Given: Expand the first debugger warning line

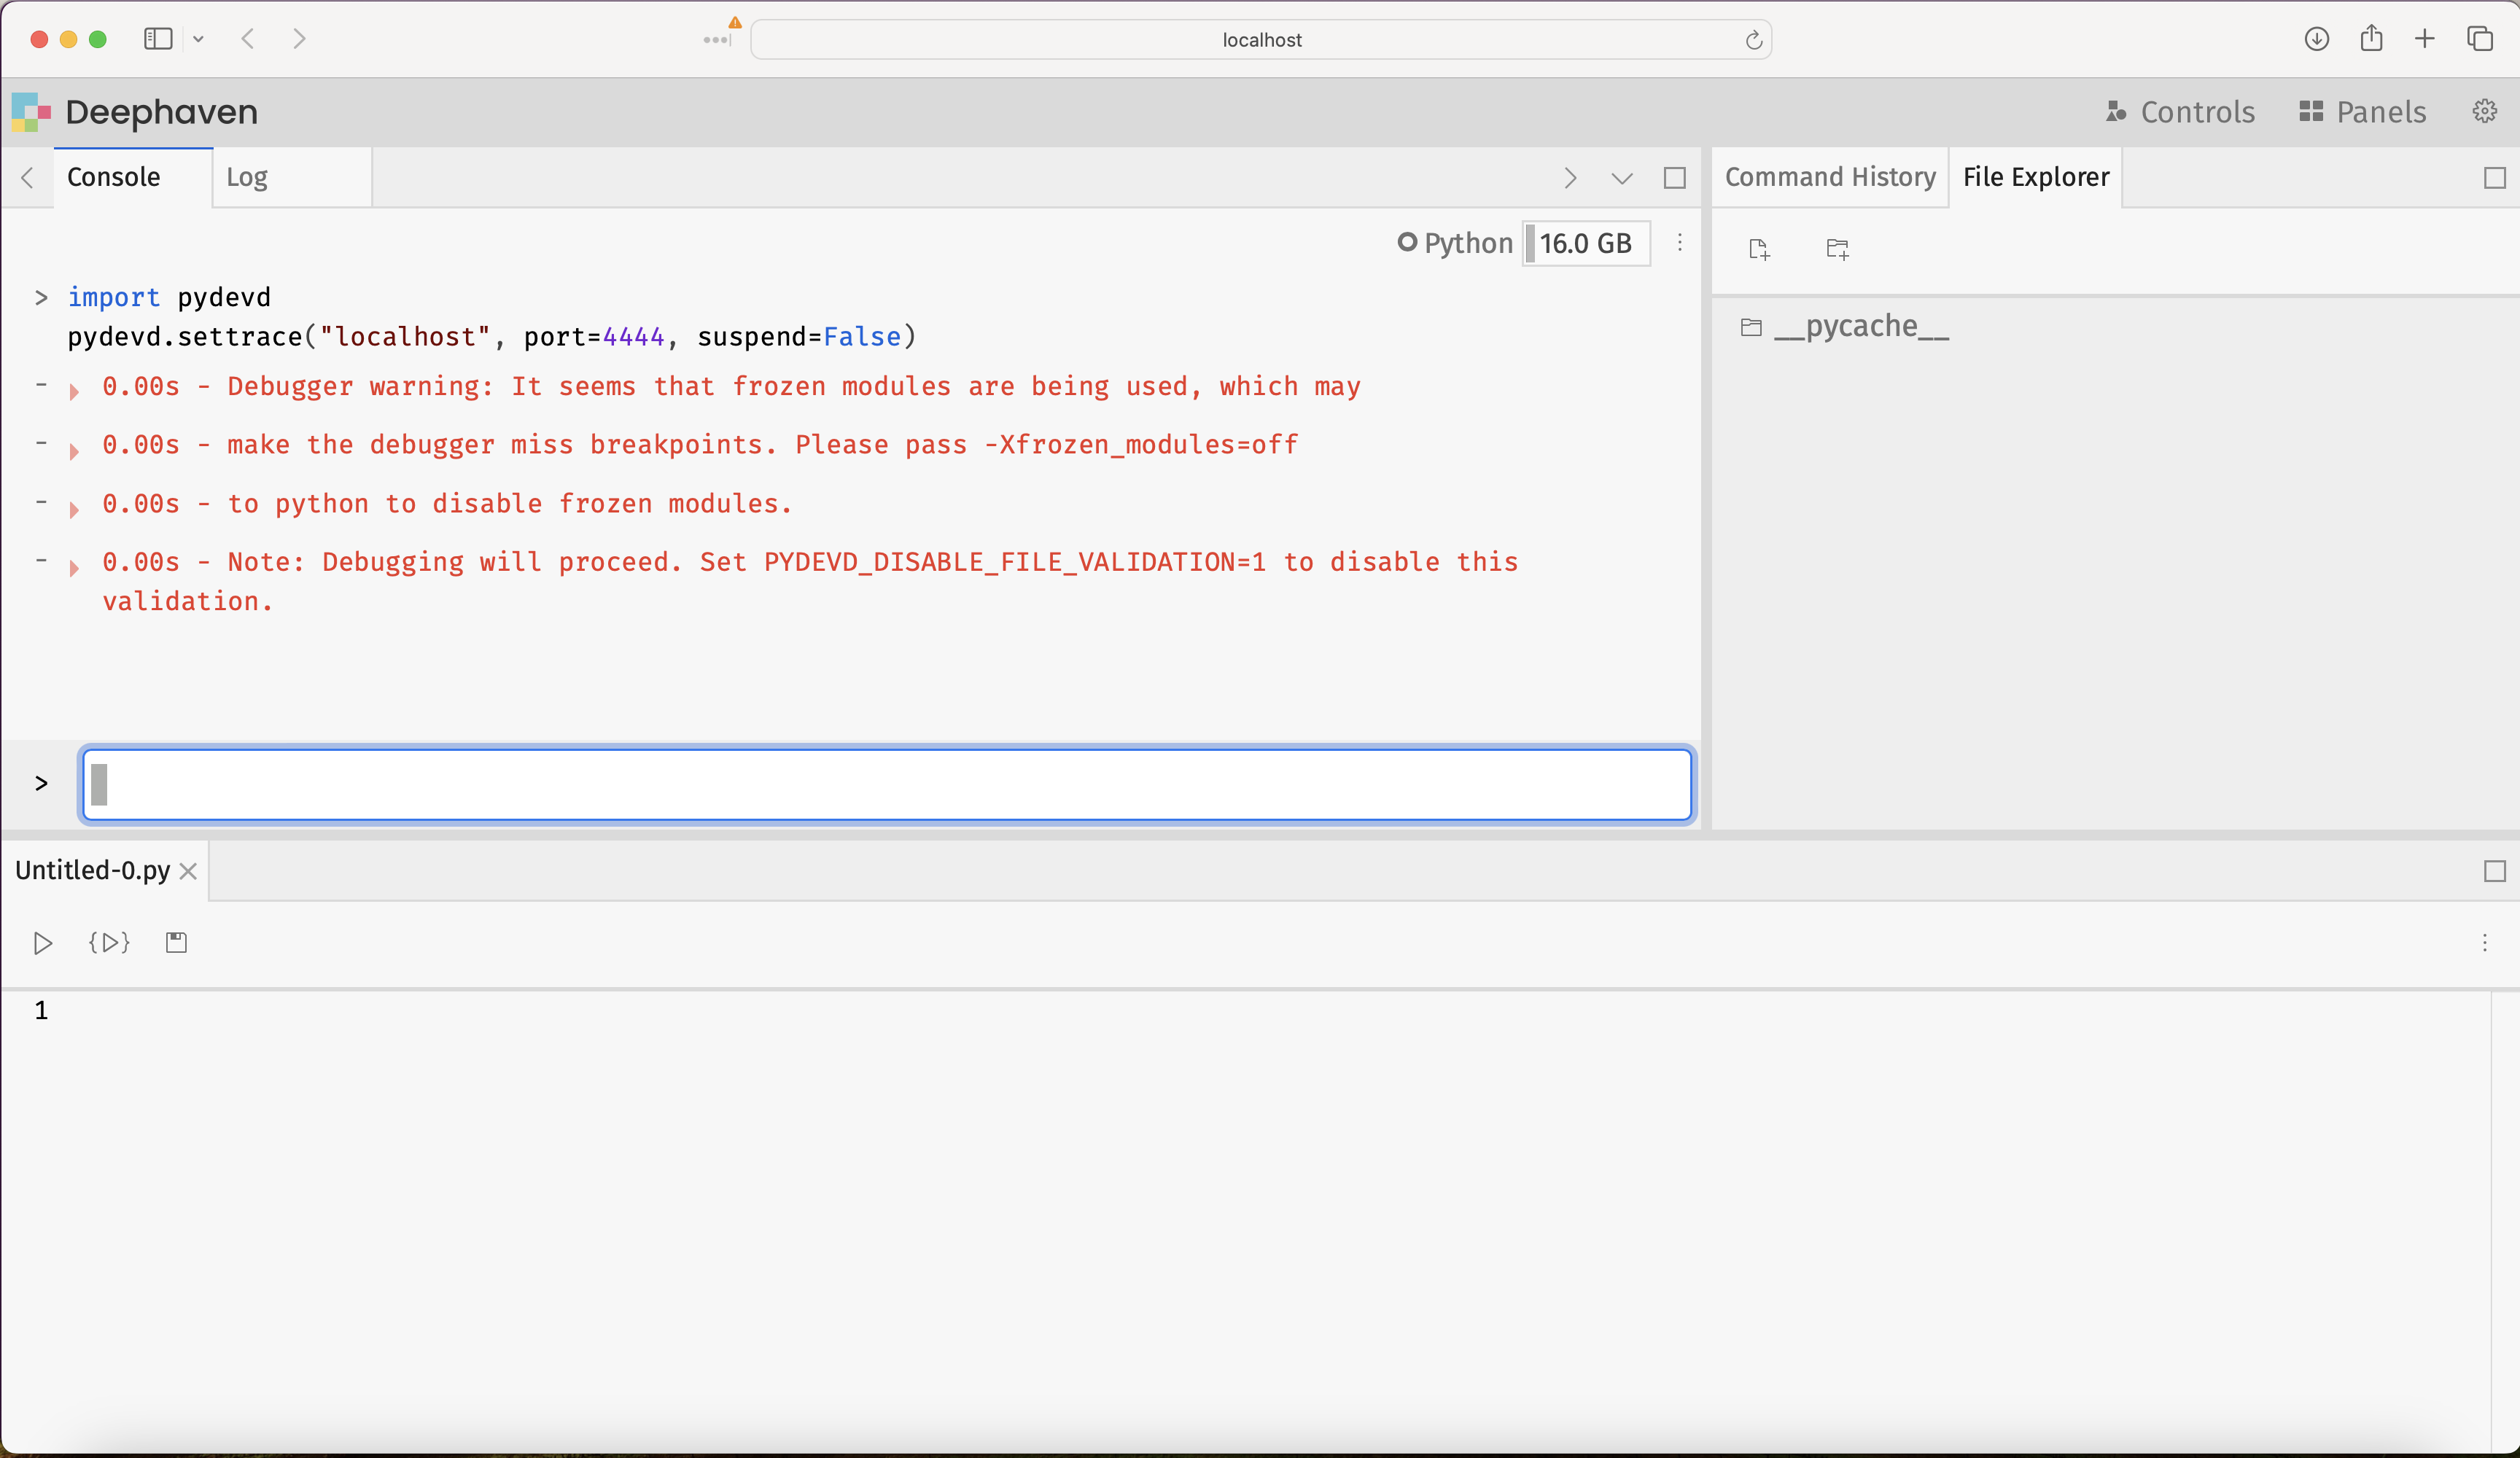Looking at the screenshot, I should click(74, 391).
